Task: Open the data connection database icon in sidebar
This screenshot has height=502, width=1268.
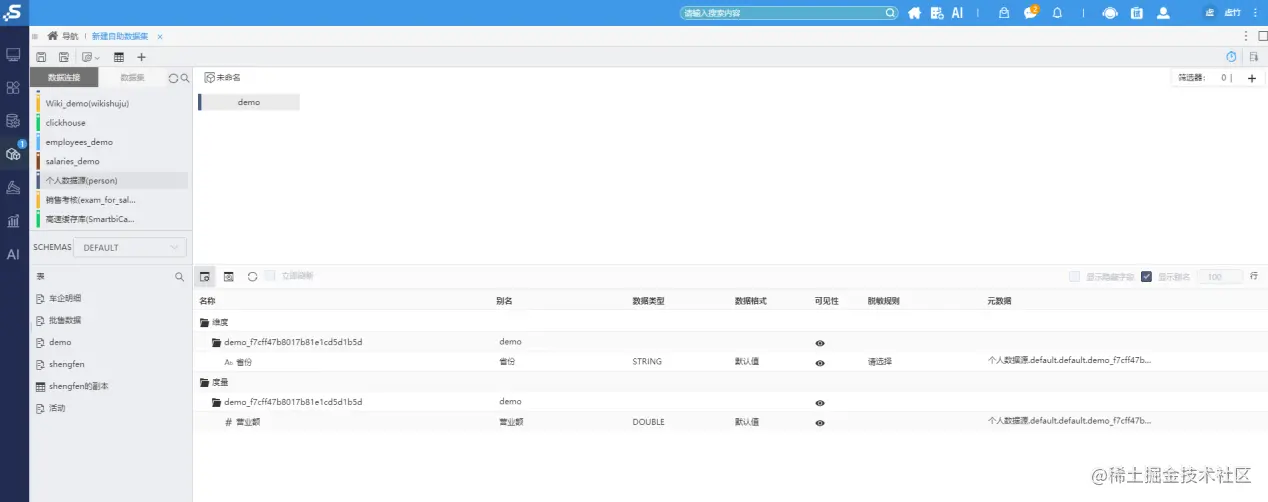Action: pos(13,121)
